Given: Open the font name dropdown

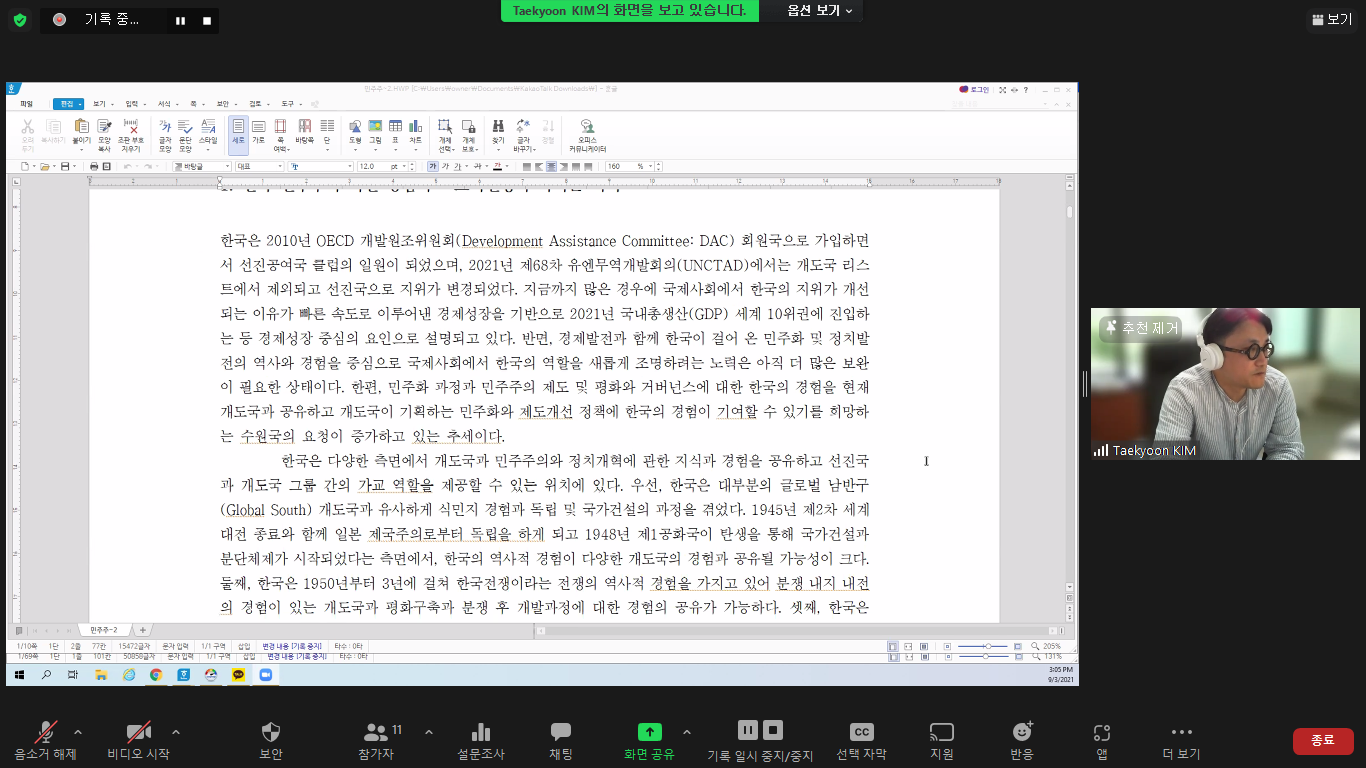Looking at the screenshot, I should [x=320, y=166].
